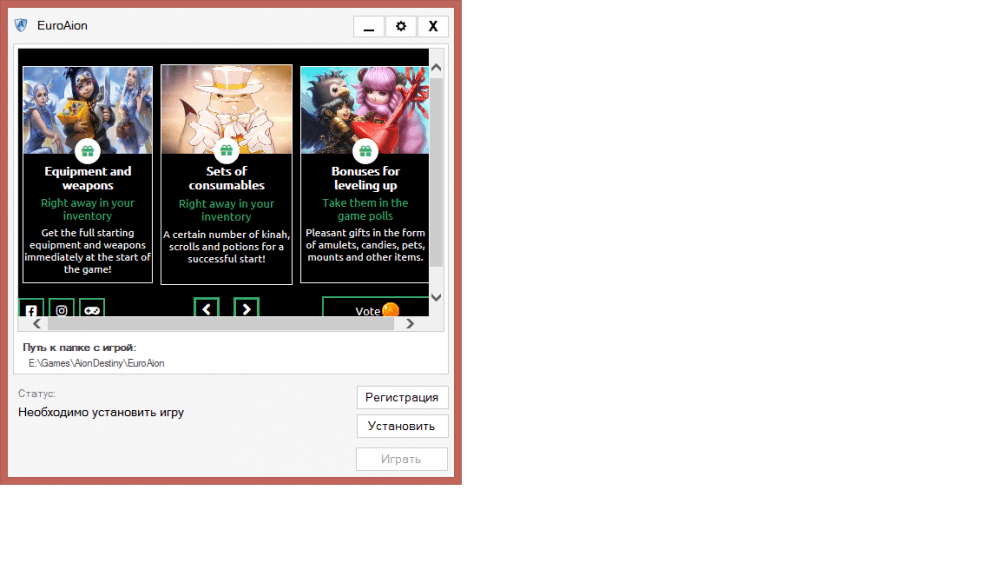Image resolution: width=1000 pixels, height=563 pixels.
Task: Click the gift icon above Sets of consumables
Action: [226, 152]
